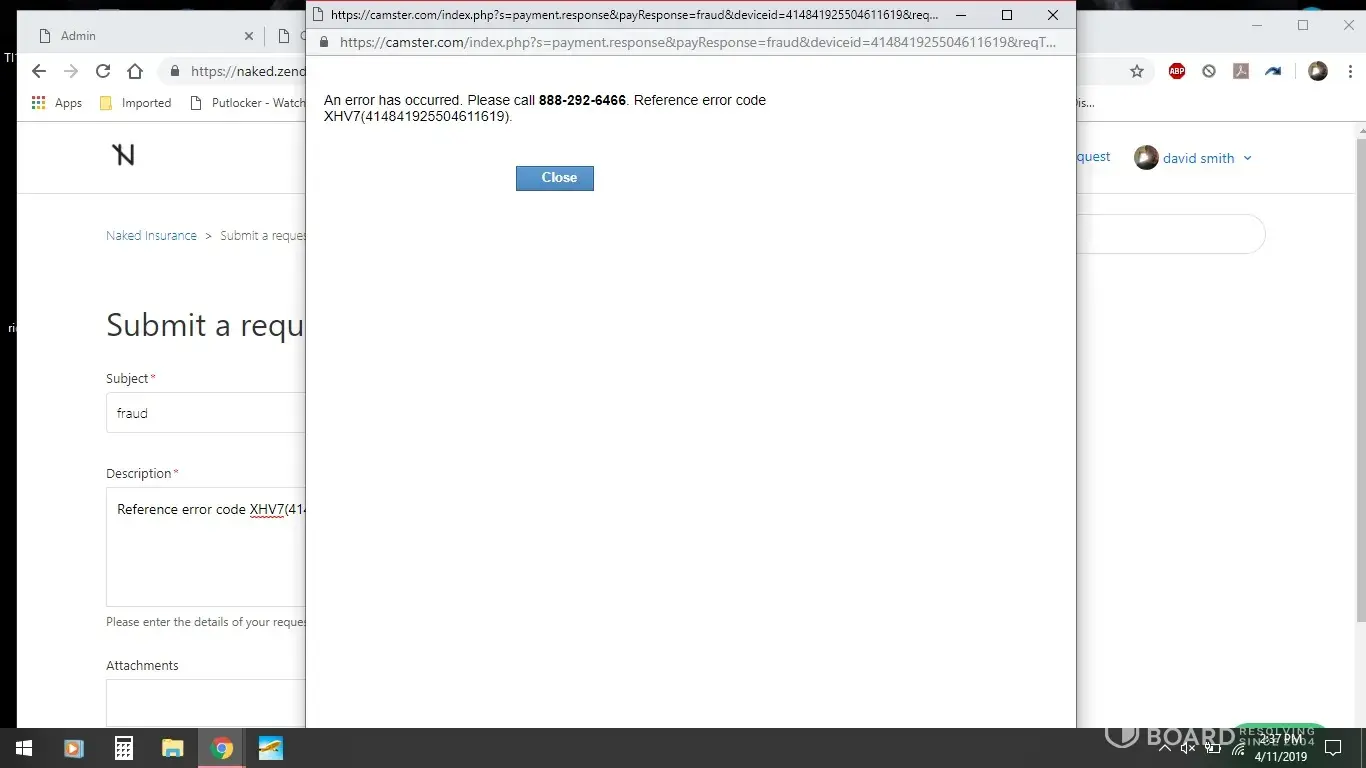Screen dimensions: 1366x768
Task: Open the taskbar clock showing 4/11/2019
Action: click(x=1281, y=748)
